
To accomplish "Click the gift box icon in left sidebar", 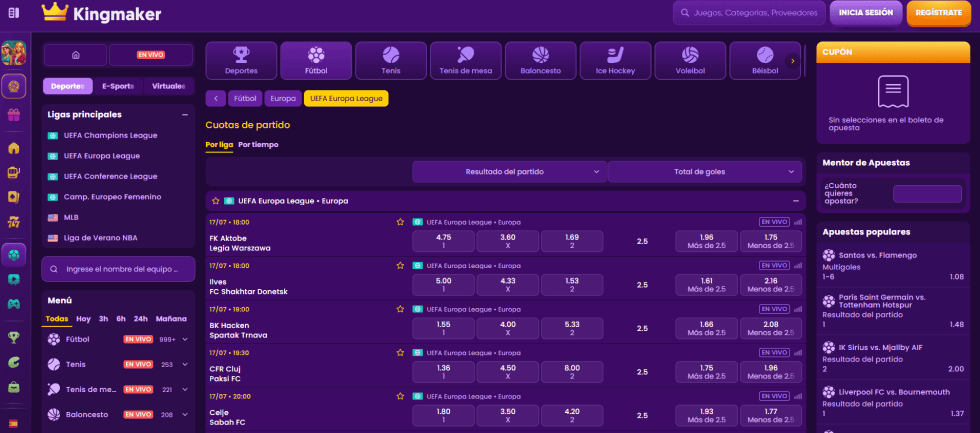I will [14, 115].
